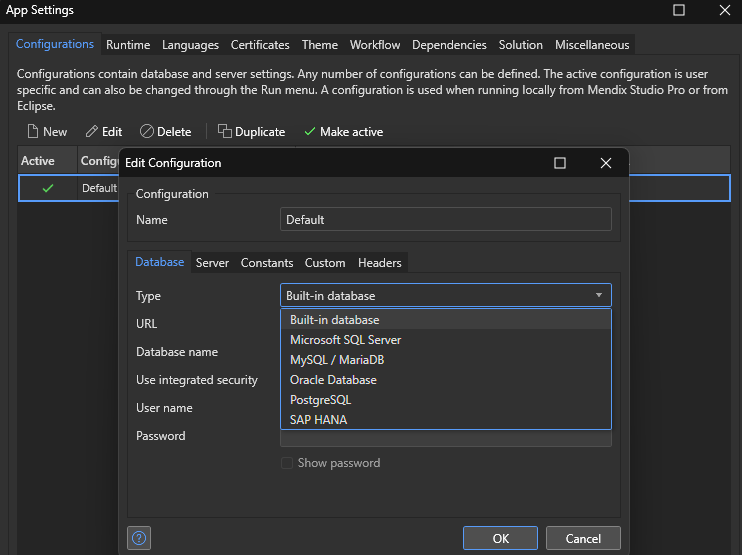Select SAP HANA database type
Screen dimensions: 742x555
[x=446, y=420]
